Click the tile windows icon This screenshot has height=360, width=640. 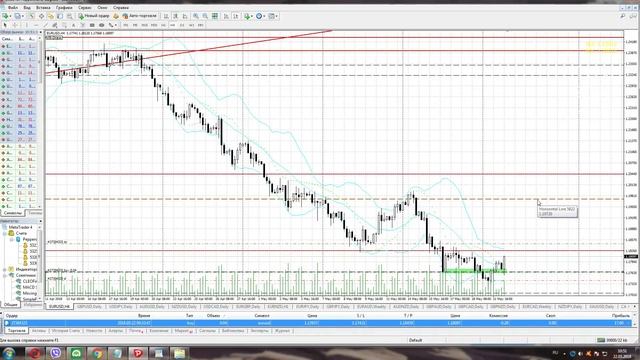[x=215, y=16]
